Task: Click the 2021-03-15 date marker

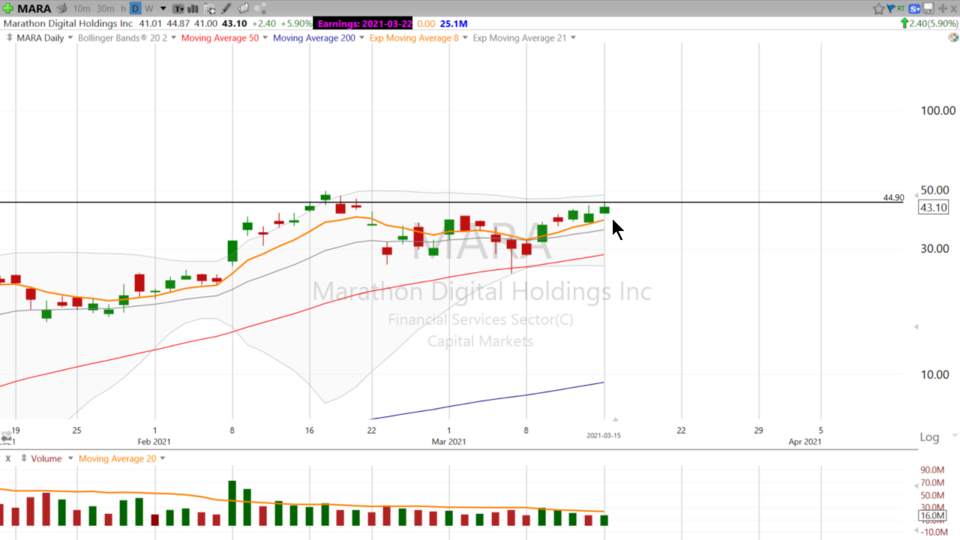Action: click(x=604, y=436)
